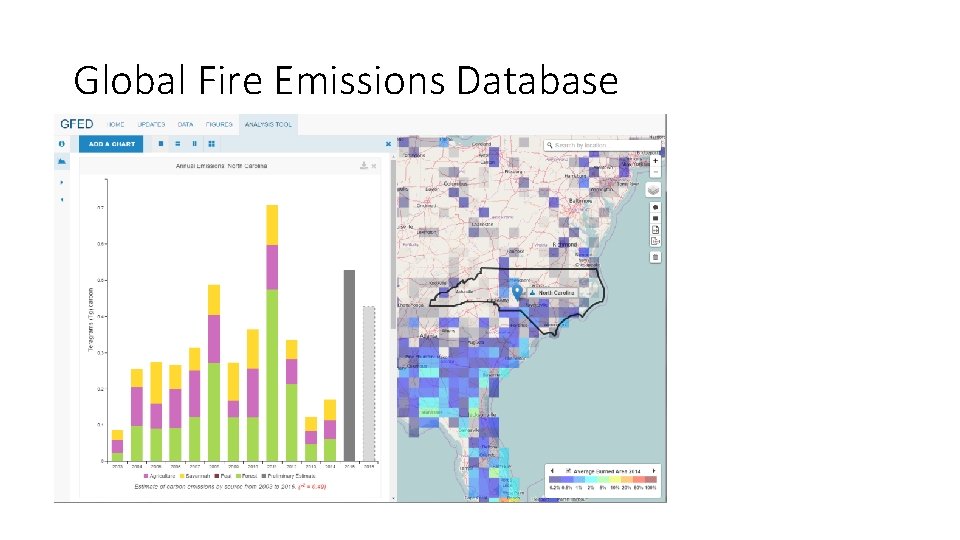Choose the stacked rows layout icon

(178, 144)
